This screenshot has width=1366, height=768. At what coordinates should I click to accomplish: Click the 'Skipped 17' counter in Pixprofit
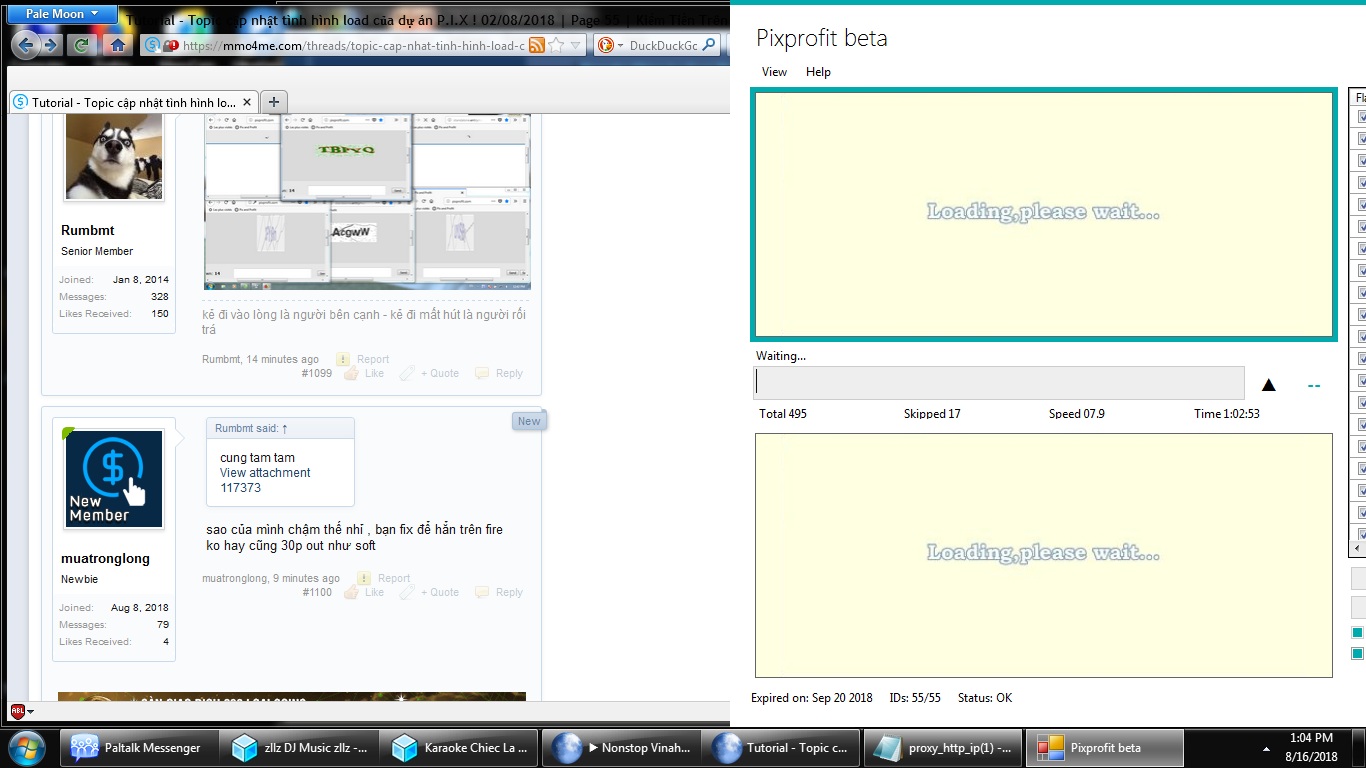pyautogui.click(x=932, y=414)
